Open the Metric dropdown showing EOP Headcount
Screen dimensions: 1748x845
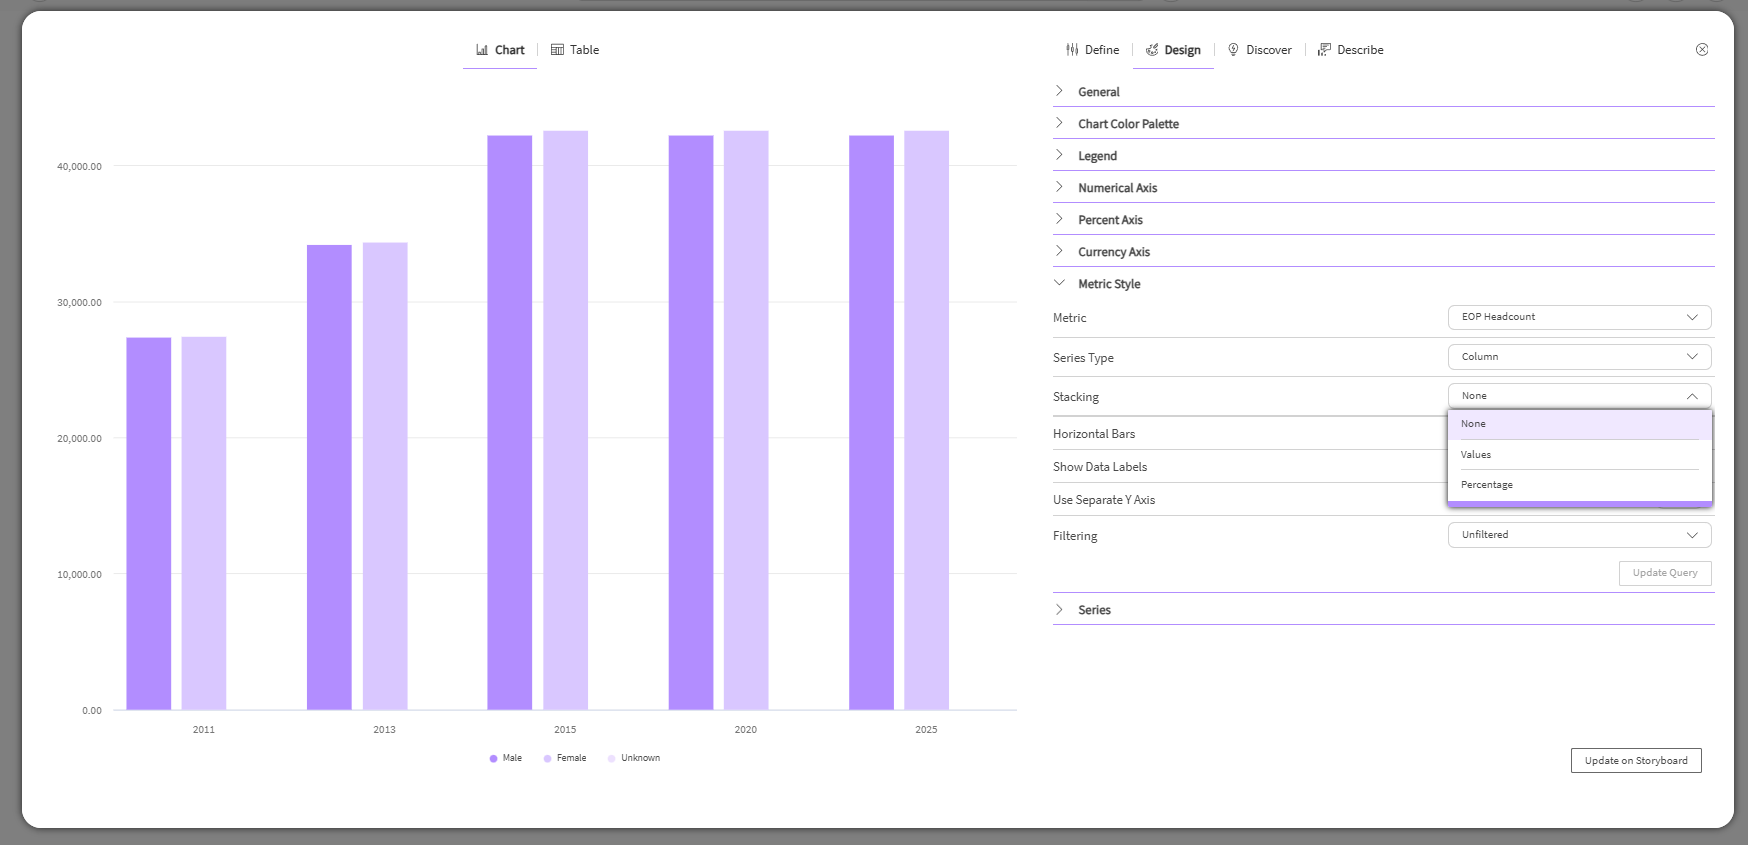[1578, 317]
